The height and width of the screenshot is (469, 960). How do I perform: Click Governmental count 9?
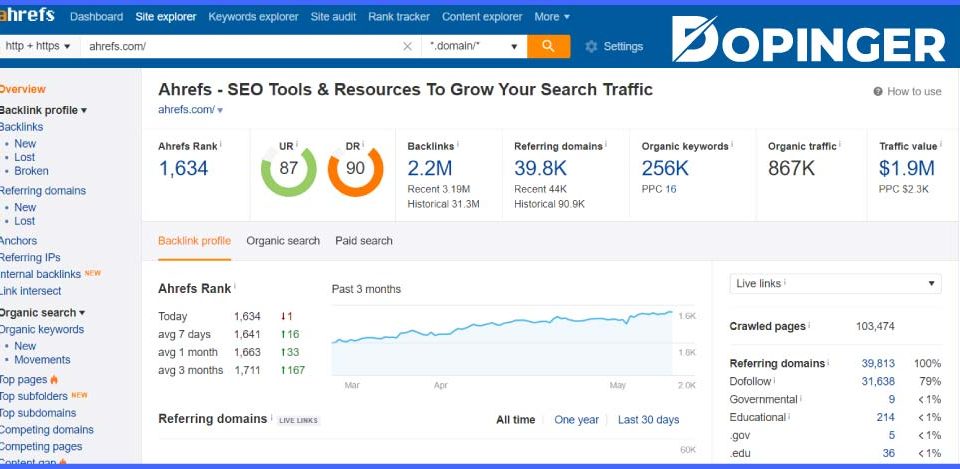(892, 400)
